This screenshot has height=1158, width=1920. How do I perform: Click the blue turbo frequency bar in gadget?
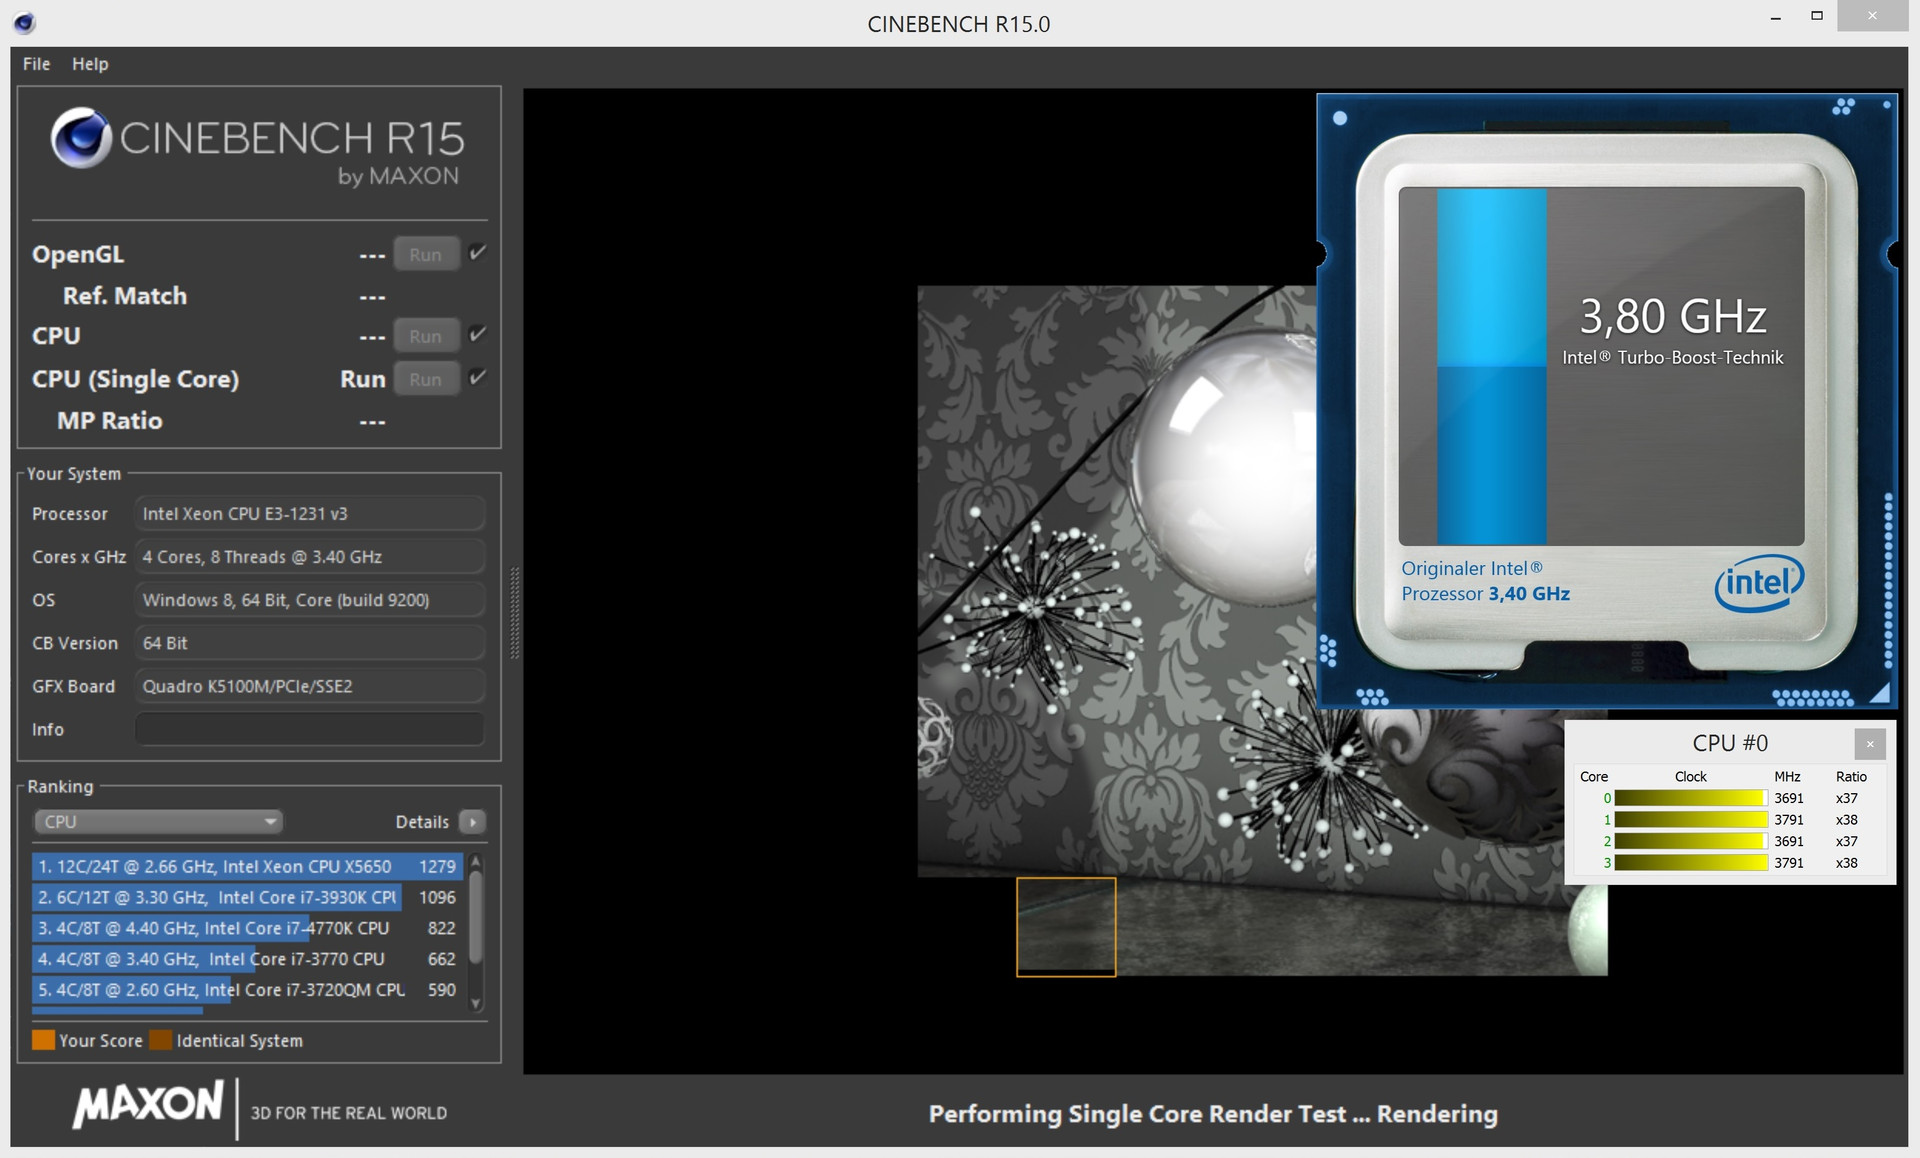[x=1491, y=366]
